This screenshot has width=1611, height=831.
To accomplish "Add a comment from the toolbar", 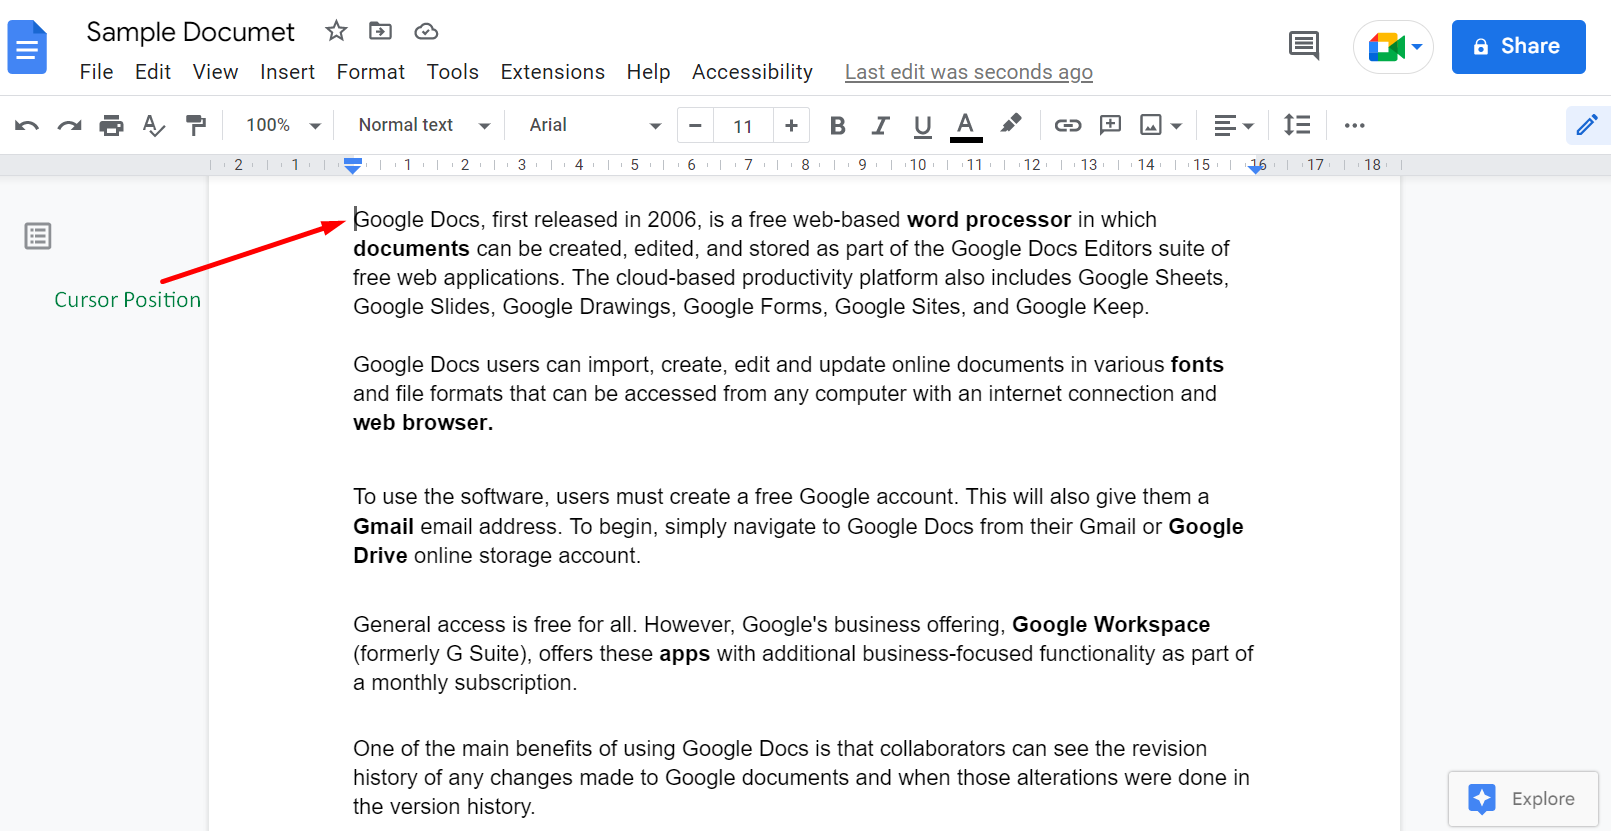I will pos(1110,125).
